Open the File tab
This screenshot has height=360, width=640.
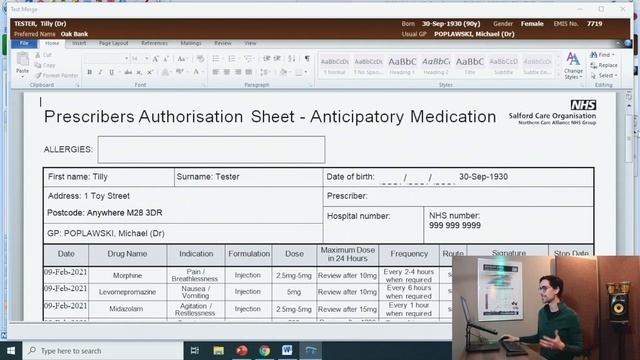[24, 43]
